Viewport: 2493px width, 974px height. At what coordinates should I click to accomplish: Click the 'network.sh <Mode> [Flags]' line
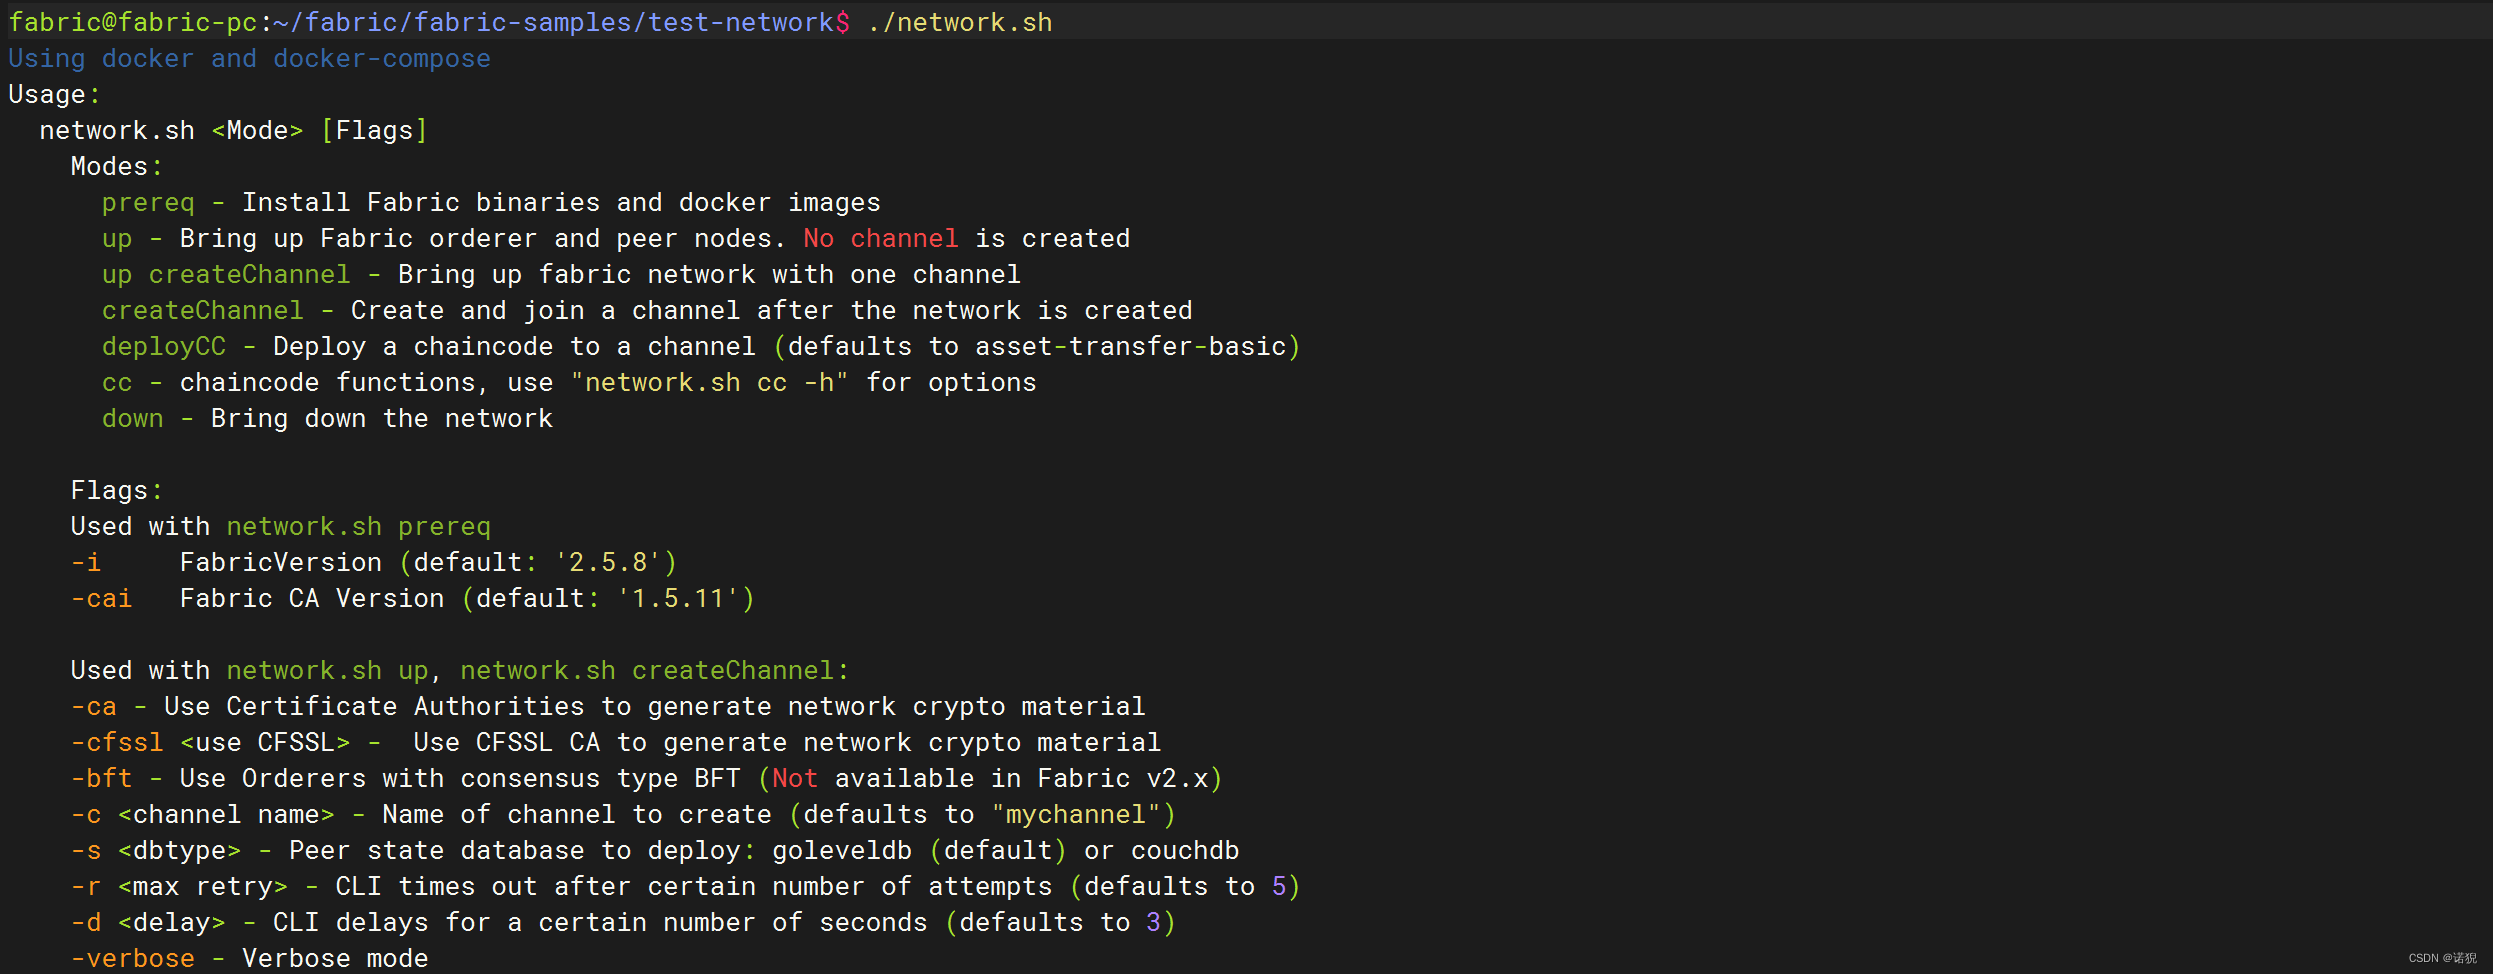tap(233, 130)
